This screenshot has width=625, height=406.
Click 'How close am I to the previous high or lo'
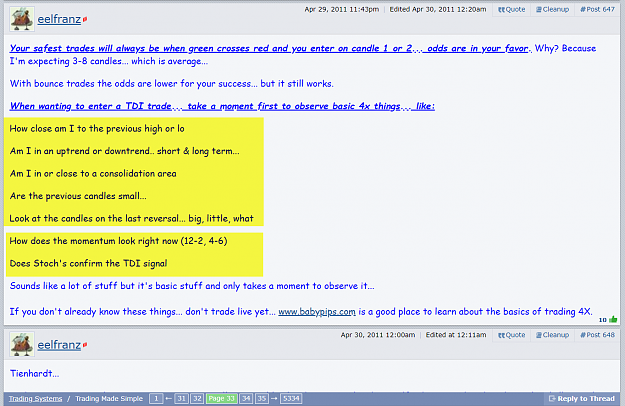tap(97, 129)
